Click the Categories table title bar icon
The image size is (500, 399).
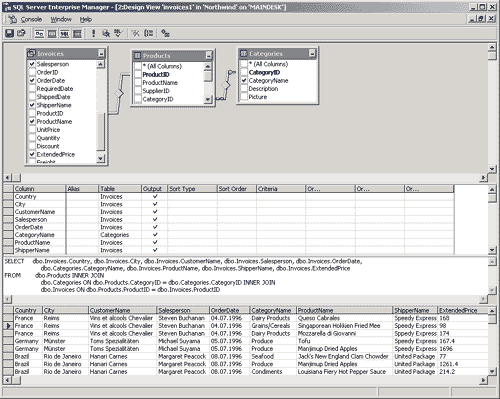click(244, 53)
